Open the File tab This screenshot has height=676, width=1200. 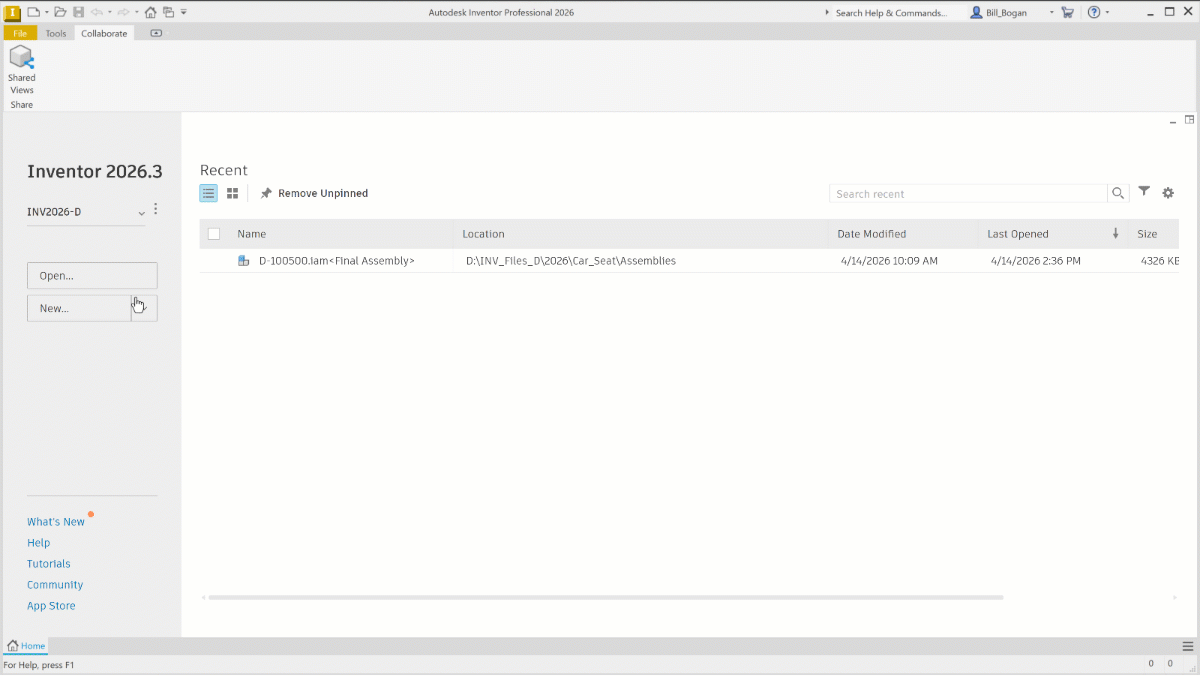(x=20, y=33)
